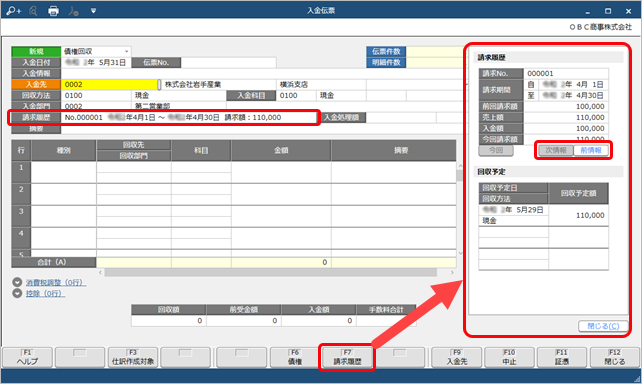Click the 回収予定額 value 110,000
Viewport: 642px width, 384px height.
[x=590, y=215]
